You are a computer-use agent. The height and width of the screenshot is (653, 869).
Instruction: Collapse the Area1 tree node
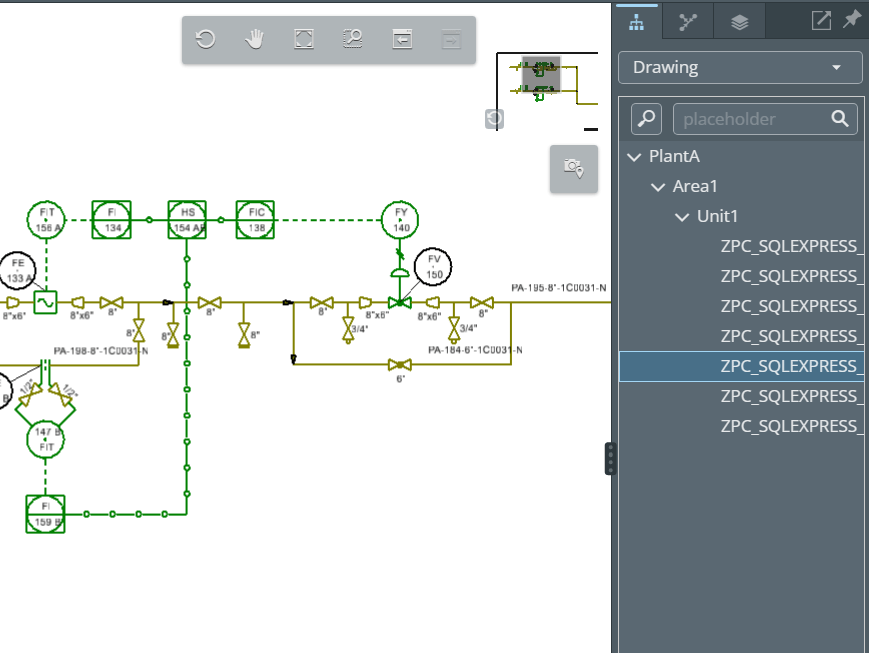pos(657,187)
